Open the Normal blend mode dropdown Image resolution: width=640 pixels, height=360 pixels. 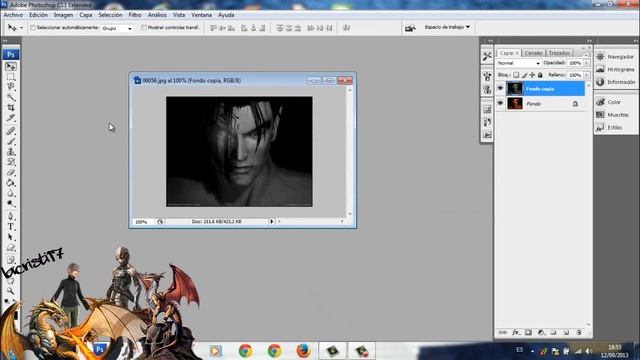[518, 63]
